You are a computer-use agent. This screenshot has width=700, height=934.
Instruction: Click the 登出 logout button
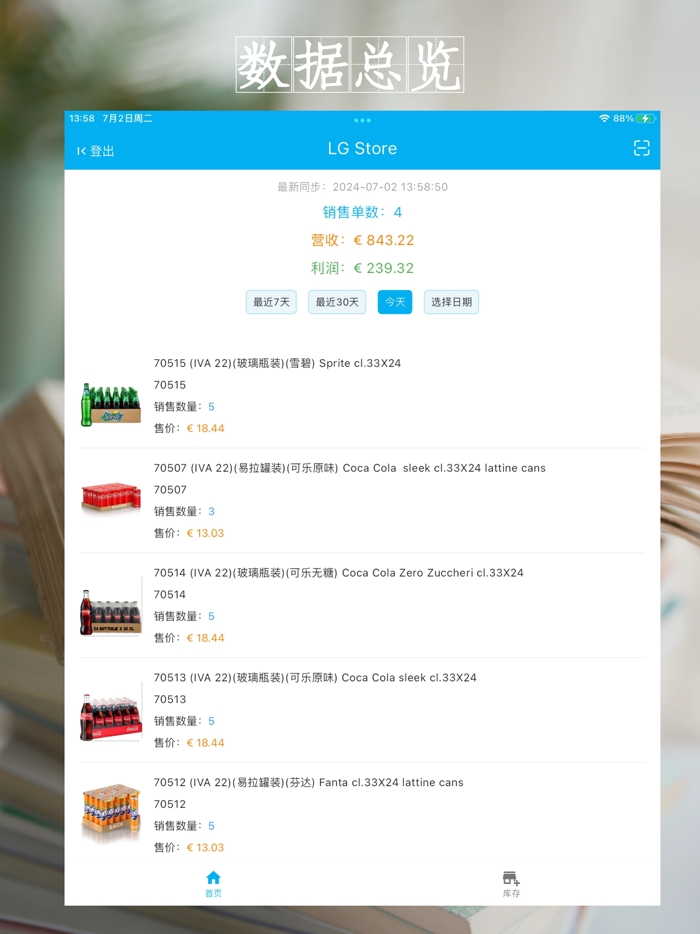point(95,151)
